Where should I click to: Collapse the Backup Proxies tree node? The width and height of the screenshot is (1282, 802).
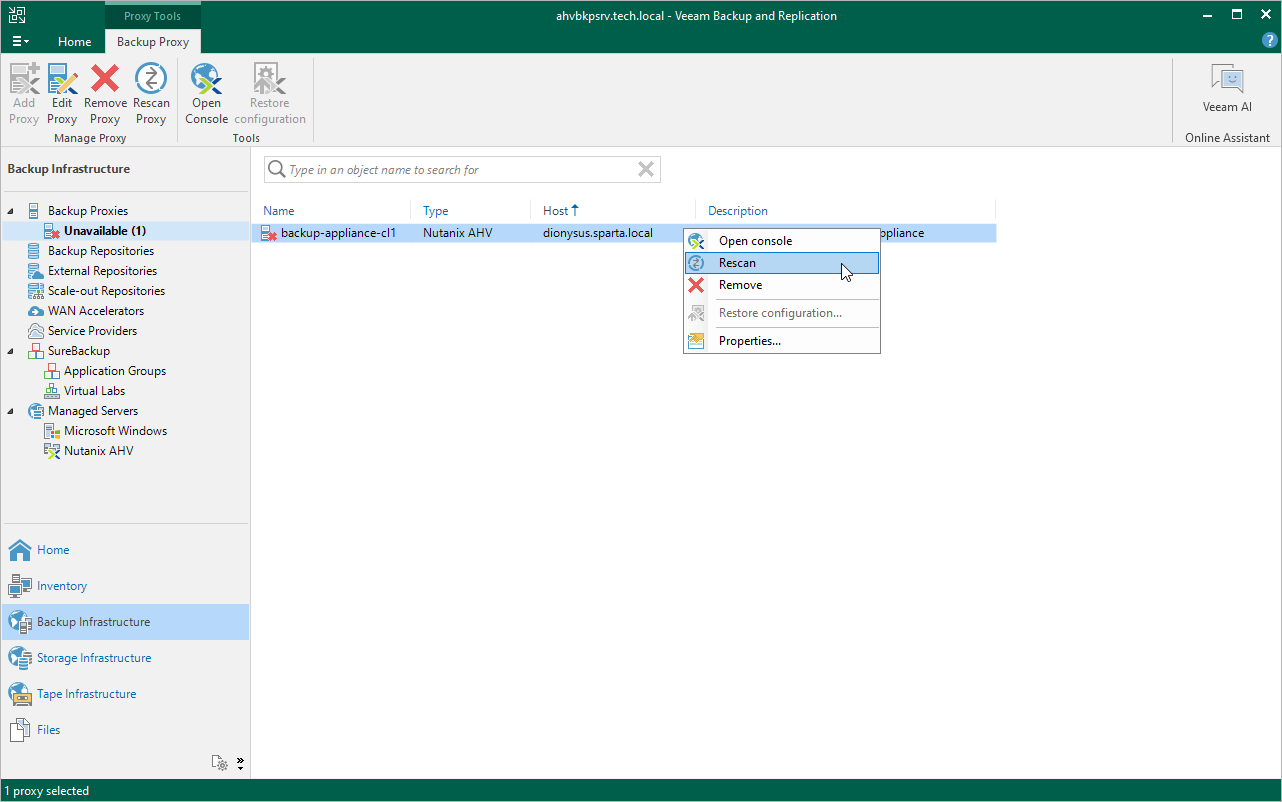tap(12, 211)
